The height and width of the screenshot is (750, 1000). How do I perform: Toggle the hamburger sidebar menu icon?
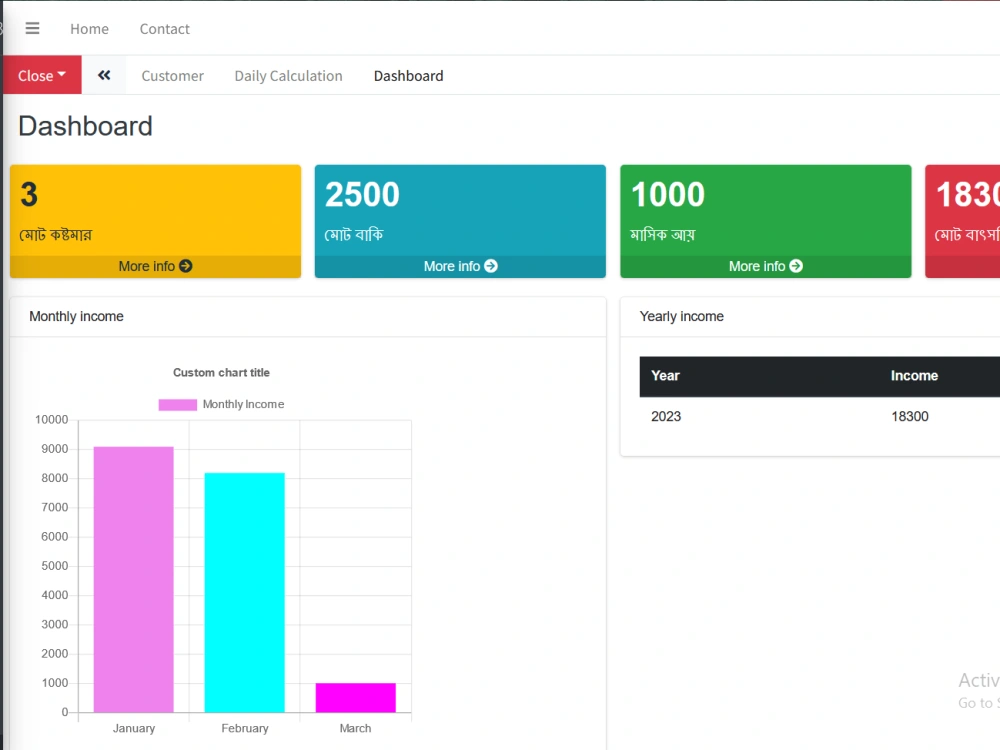click(33, 29)
